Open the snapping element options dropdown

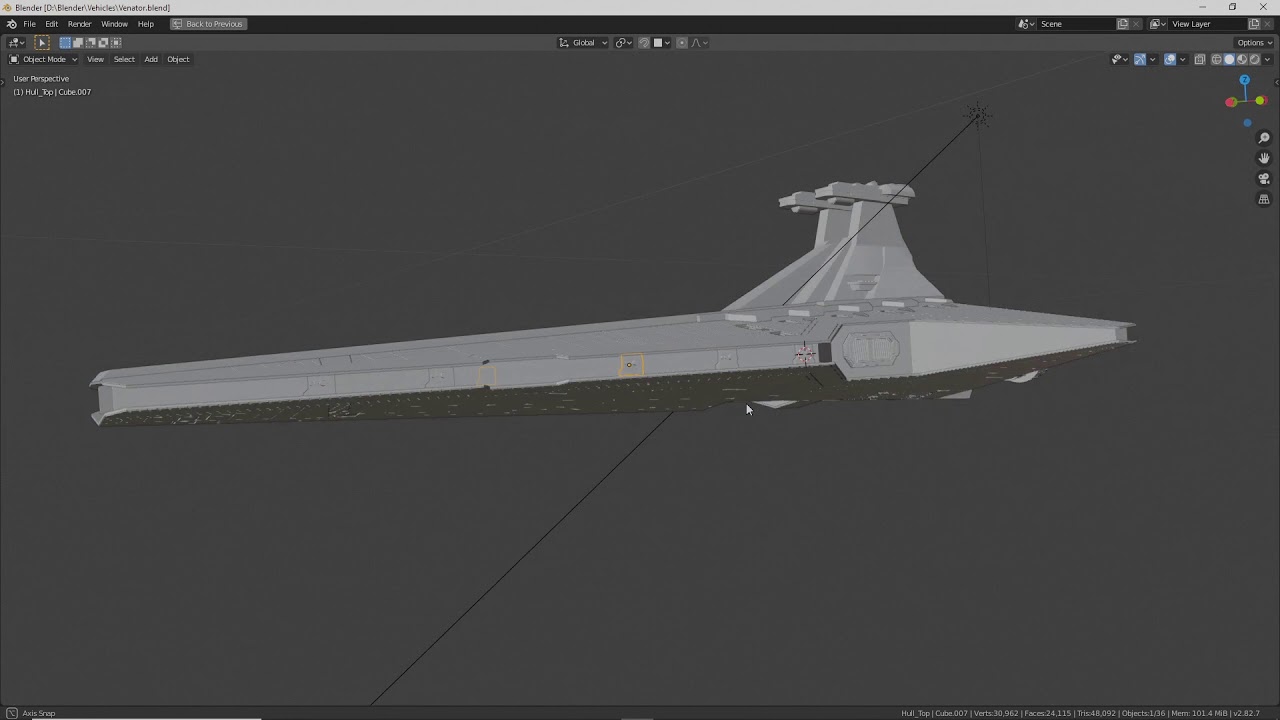[662, 42]
